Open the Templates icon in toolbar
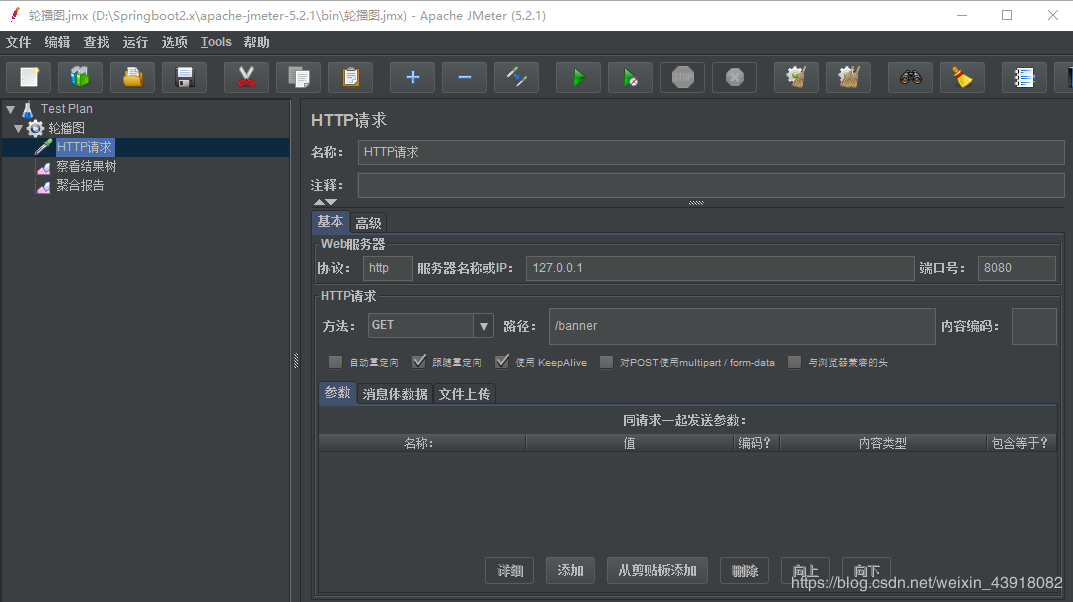 click(80, 77)
